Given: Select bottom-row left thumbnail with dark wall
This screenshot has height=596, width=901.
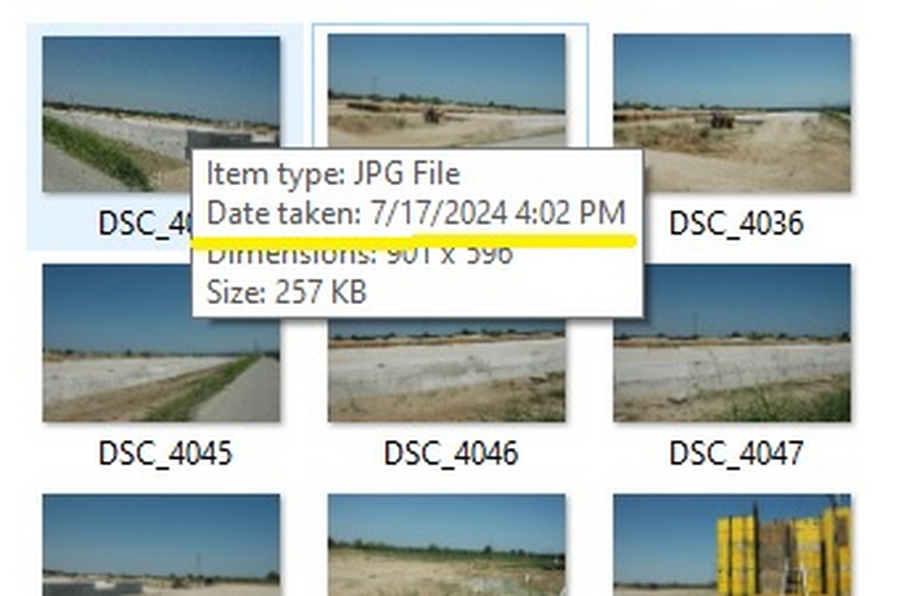Looking at the screenshot, I should click(161, 544).
